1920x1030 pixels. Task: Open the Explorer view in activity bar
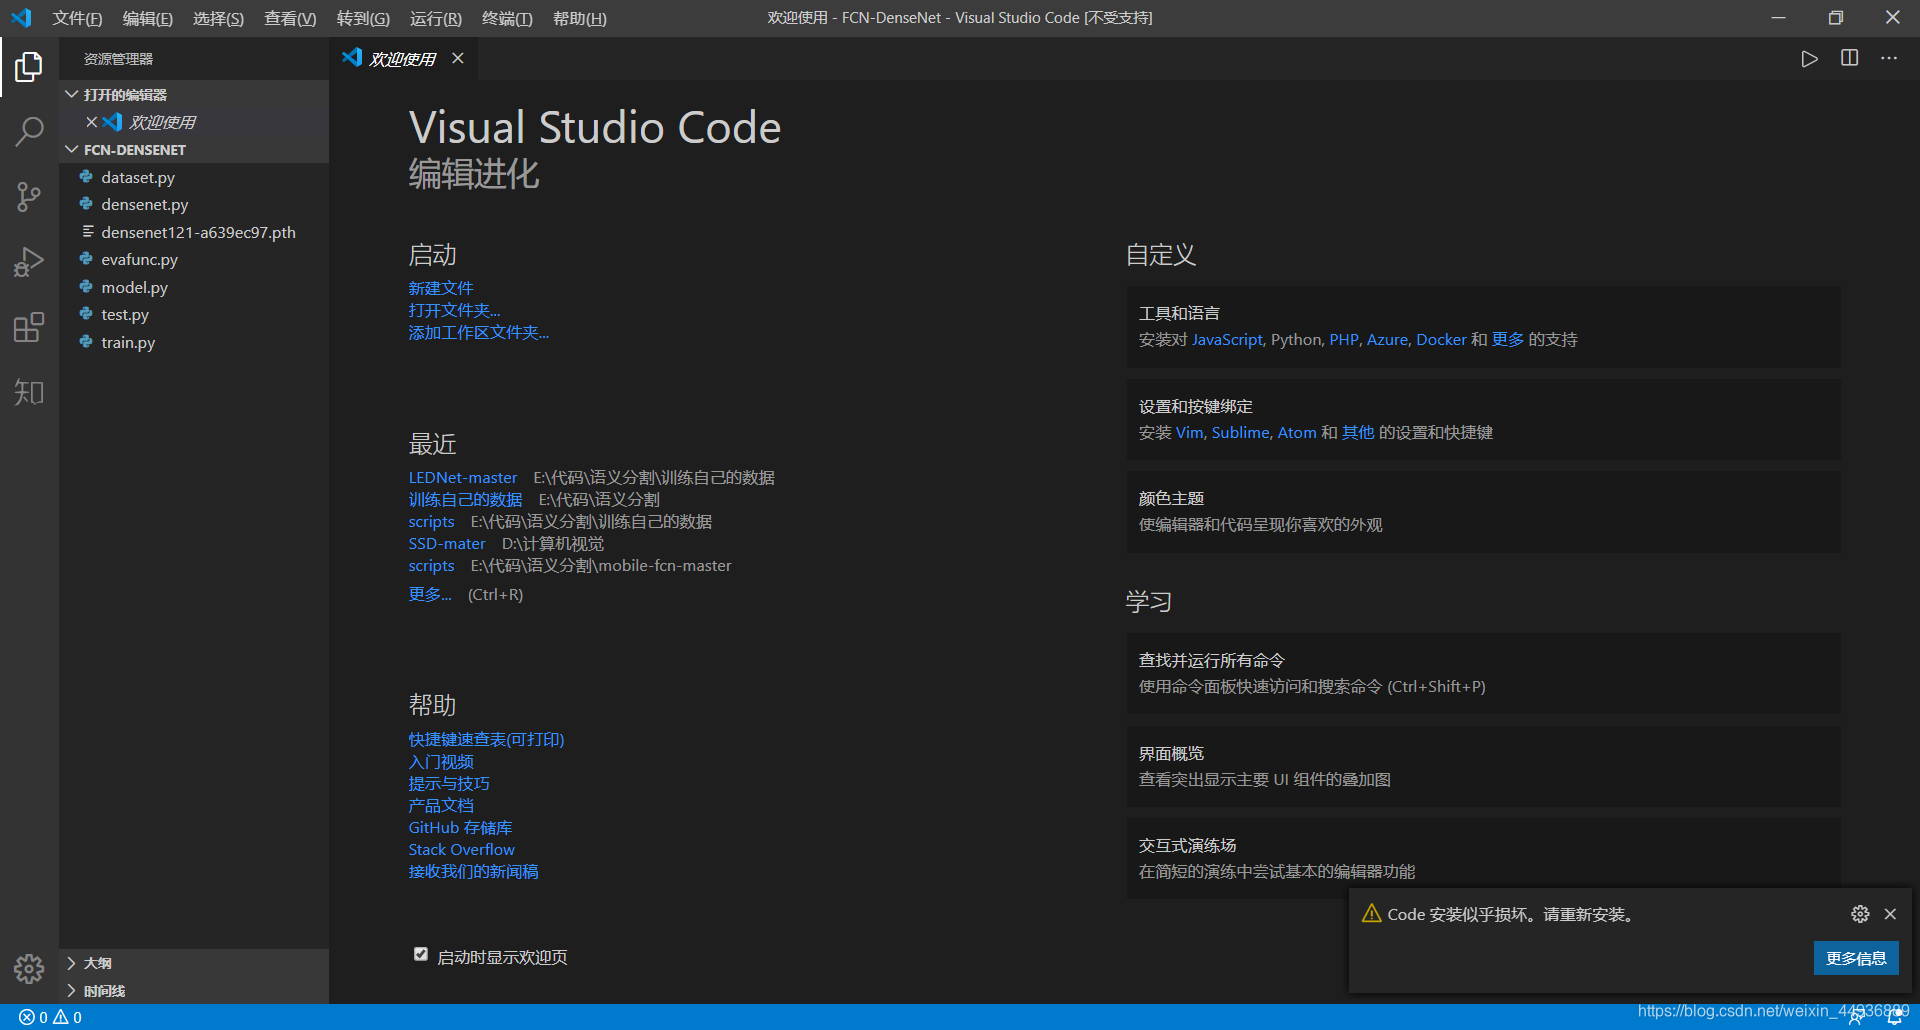tap(29, 67)
